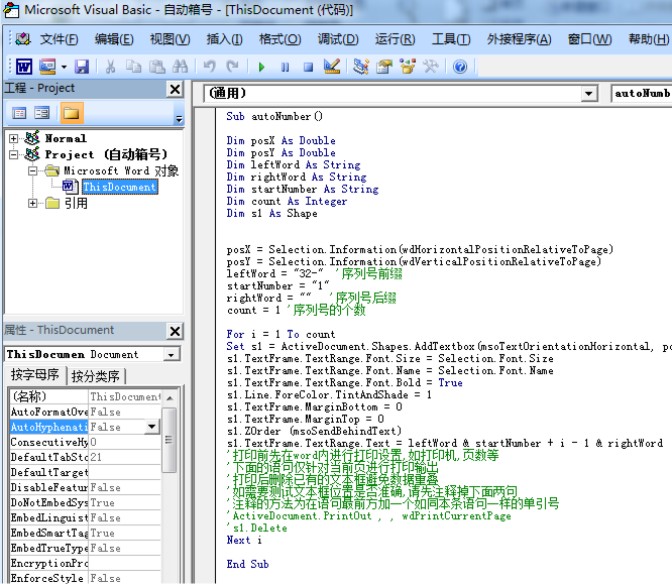Screen dimensions: 672x584
Task: Open Properties Window toolbar icon
Action: (x=384, y=66)
